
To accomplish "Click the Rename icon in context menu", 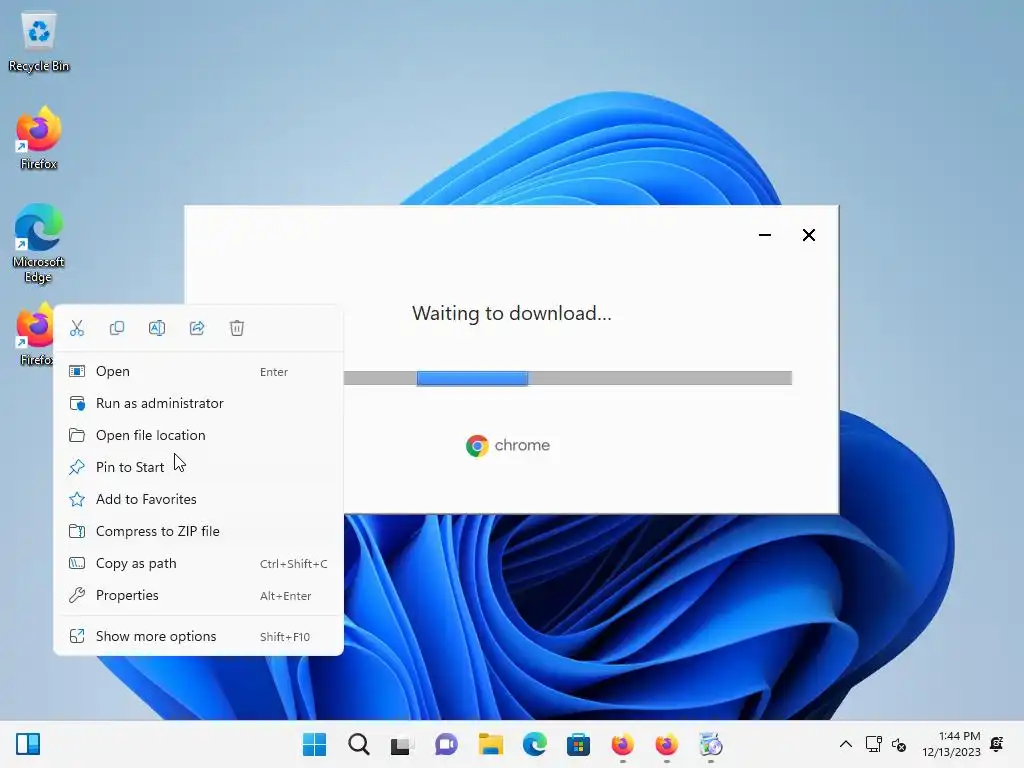I will click(x=157, y=328).
